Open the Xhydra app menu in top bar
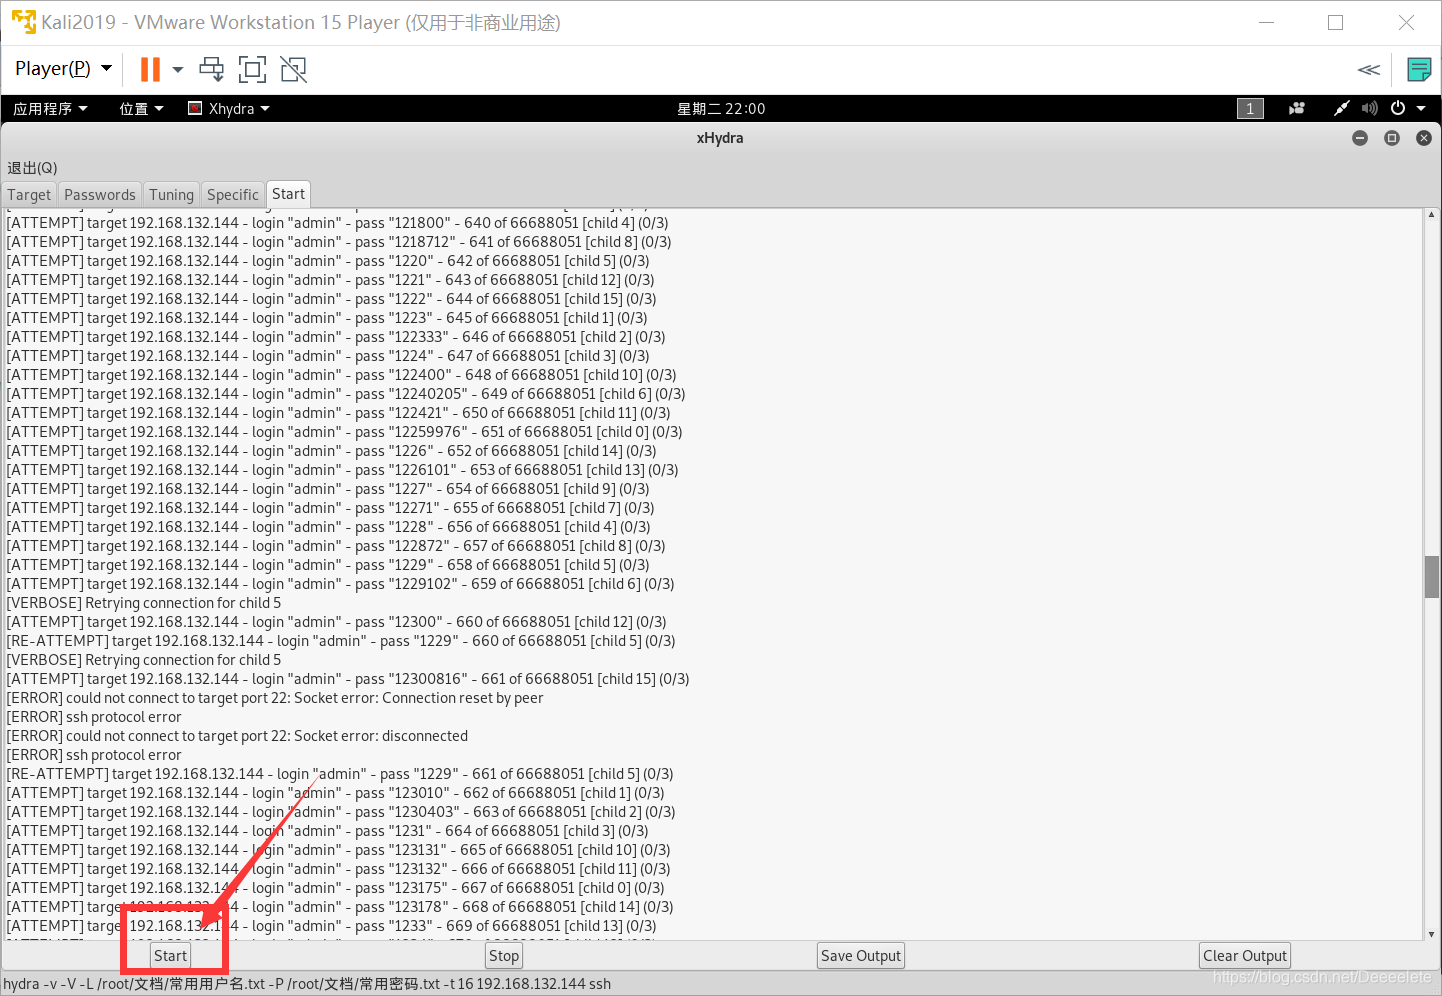The height and width of the screenshot is (996, 1442). pyautogui.click(x=229, y=108)
